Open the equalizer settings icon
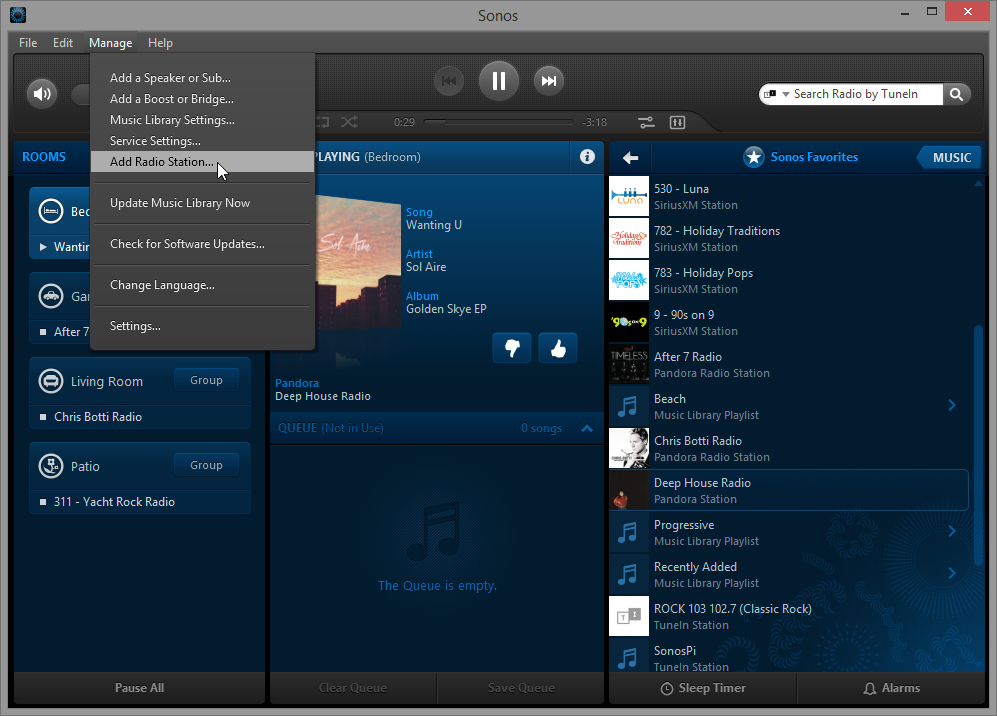The height and width of the screenshot is (716, 997). pos(677,122)
